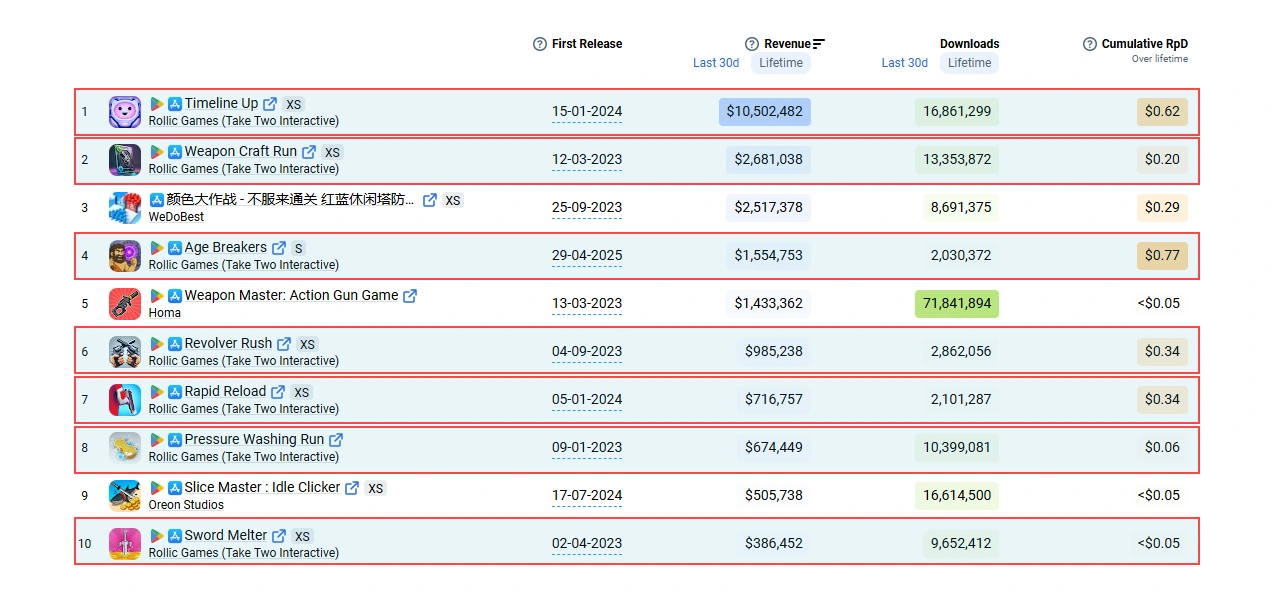Screen dimensions: 1274x595
Task: Click the sort icon next to Revenue
Action: (x=817, y=43)
